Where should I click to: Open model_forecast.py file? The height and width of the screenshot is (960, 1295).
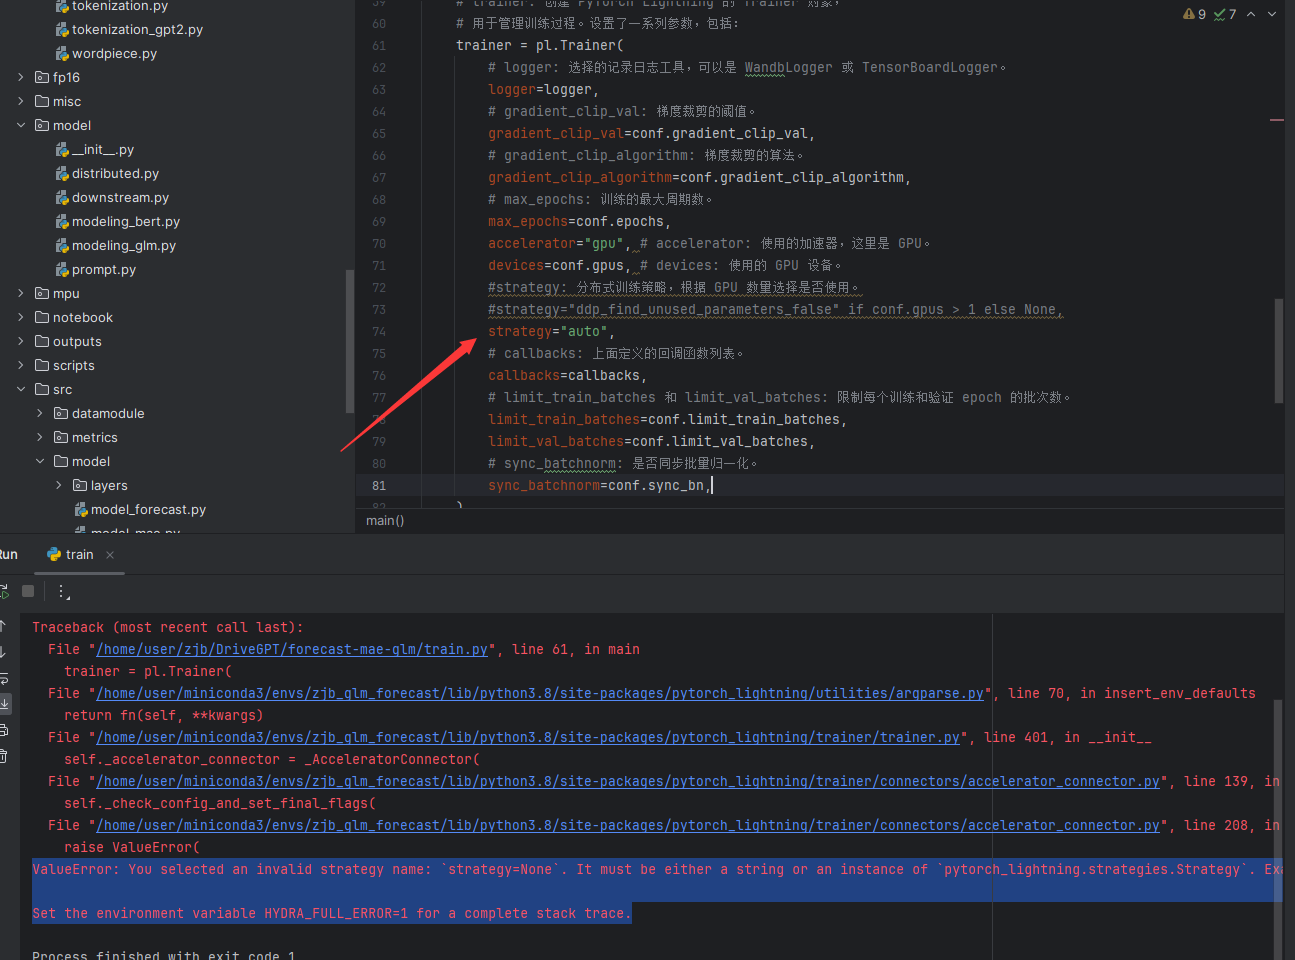[148, 509]
